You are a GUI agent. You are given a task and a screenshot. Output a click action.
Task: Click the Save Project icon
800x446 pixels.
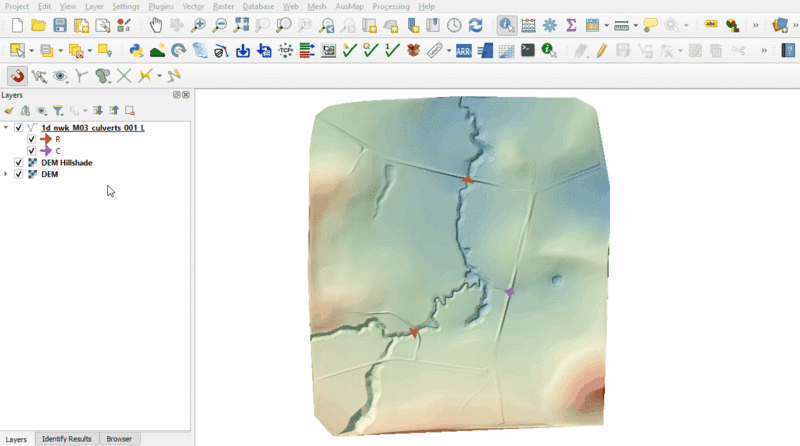pyautogui.click(x=60, y=25)
